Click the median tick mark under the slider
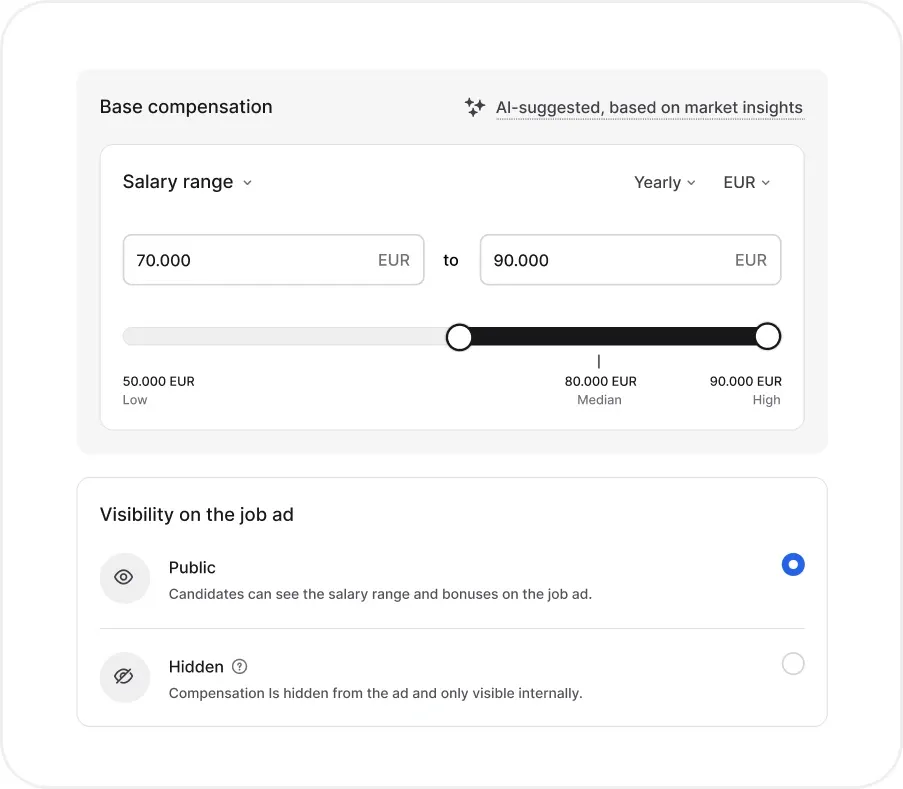The height and width of the screenshot is (789, 903). [x=599, y=362]
